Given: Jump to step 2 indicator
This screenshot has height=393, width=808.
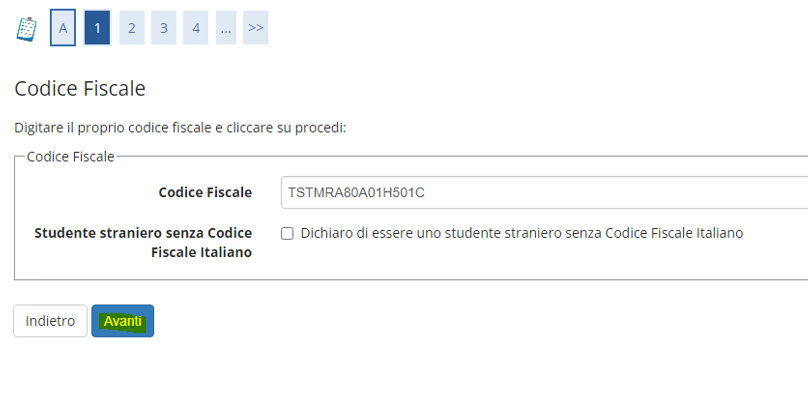Looking at the screenshot, I should tap(132, 28).
